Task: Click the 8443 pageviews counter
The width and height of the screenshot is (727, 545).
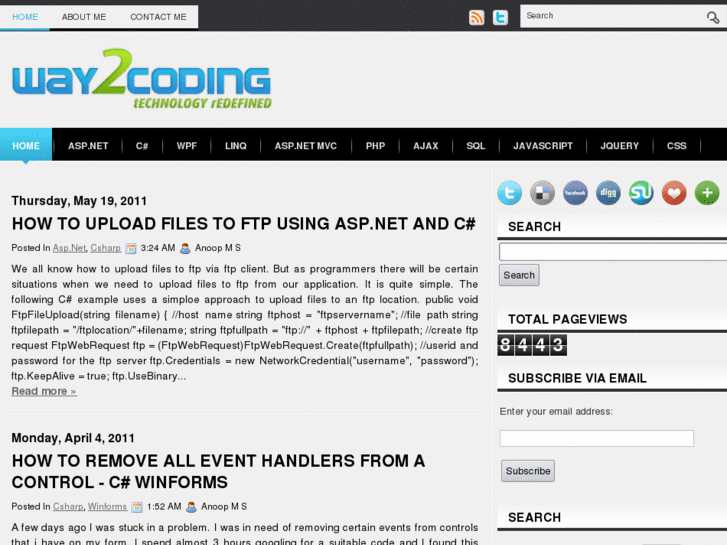Action: click(x=532, y=345)
